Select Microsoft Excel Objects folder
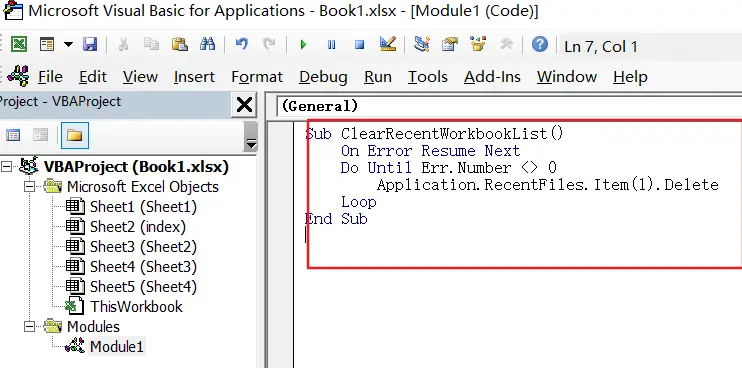 142,187
